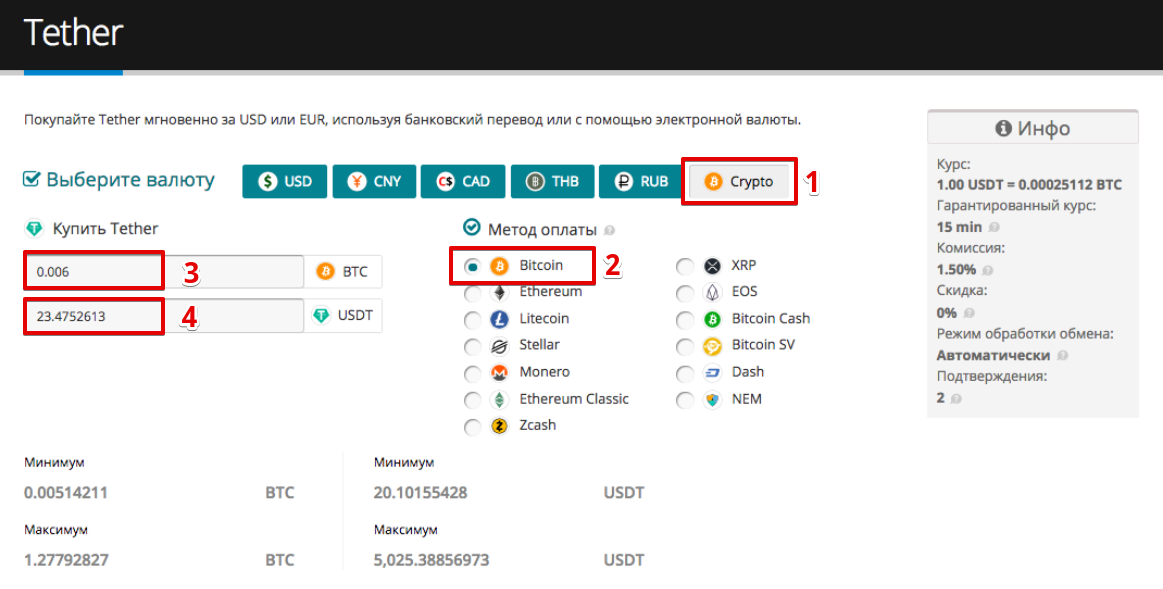Click the USDT amount input field
1163x589 pixels.
pos(164,316)
